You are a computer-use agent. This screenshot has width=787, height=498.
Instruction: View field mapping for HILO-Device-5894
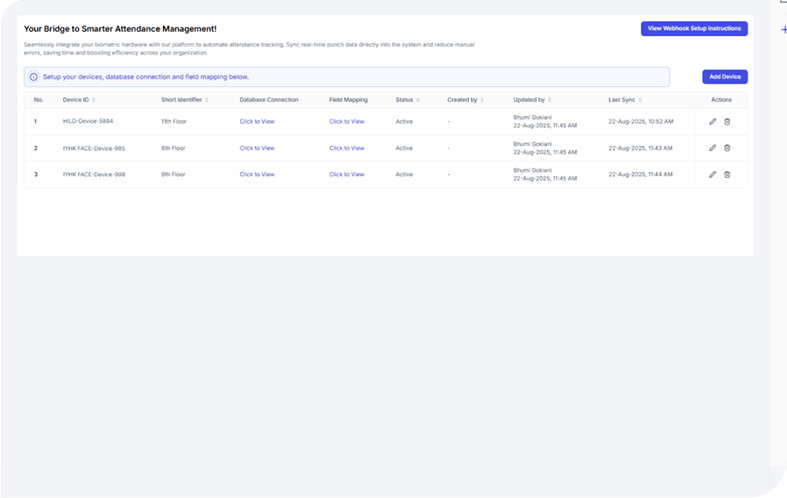point(346,121)
